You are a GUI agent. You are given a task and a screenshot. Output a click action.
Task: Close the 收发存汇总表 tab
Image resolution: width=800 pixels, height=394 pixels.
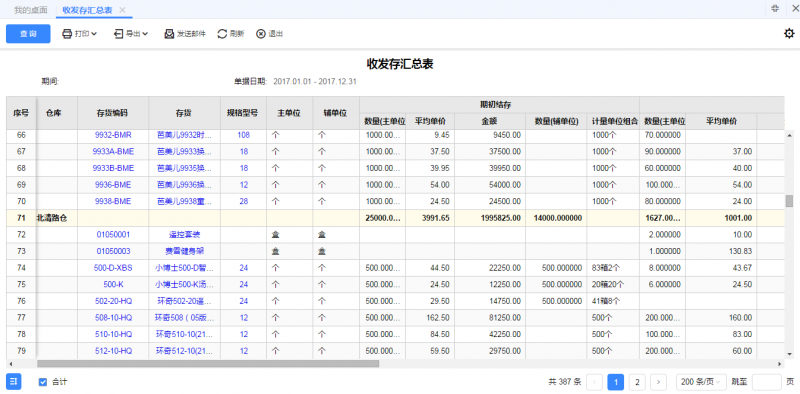coord(122,10)
